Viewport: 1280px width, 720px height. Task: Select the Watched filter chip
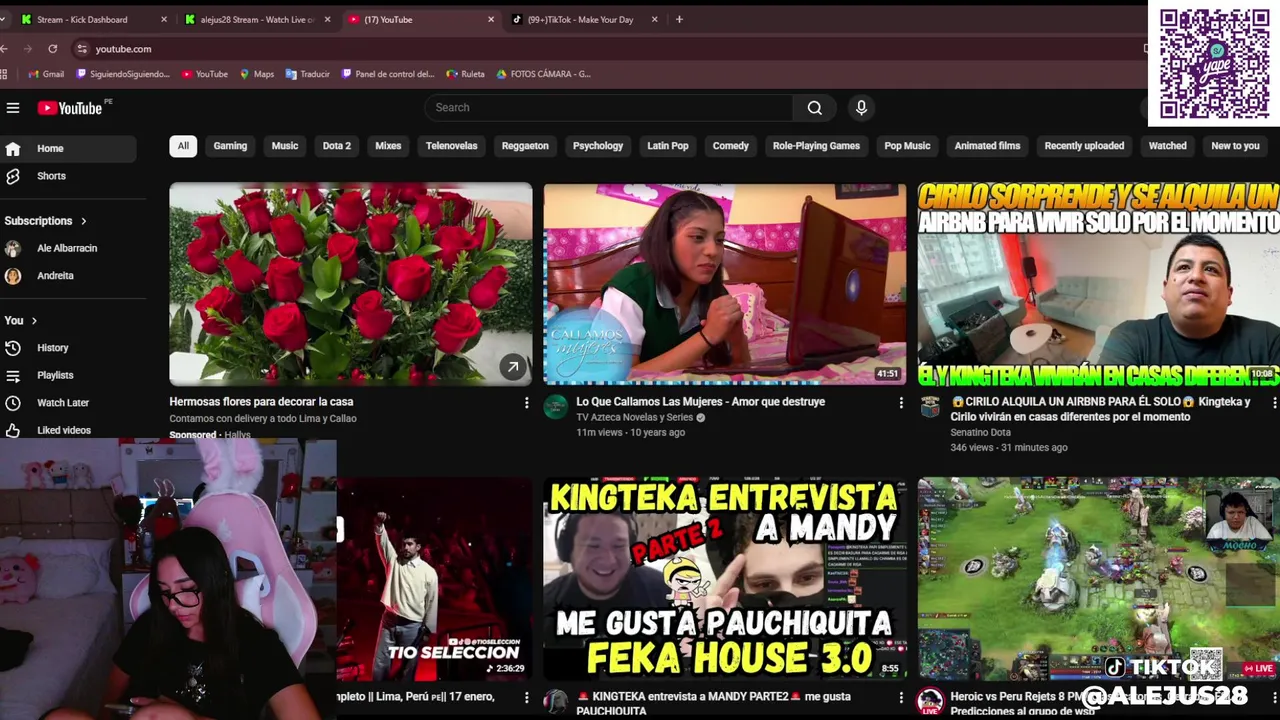[x=1167, y=146]
